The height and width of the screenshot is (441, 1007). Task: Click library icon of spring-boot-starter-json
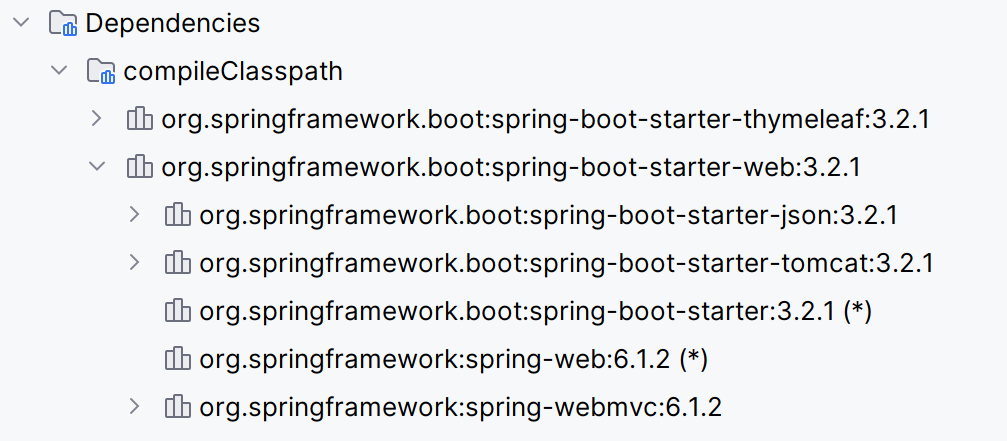point(177,215)
